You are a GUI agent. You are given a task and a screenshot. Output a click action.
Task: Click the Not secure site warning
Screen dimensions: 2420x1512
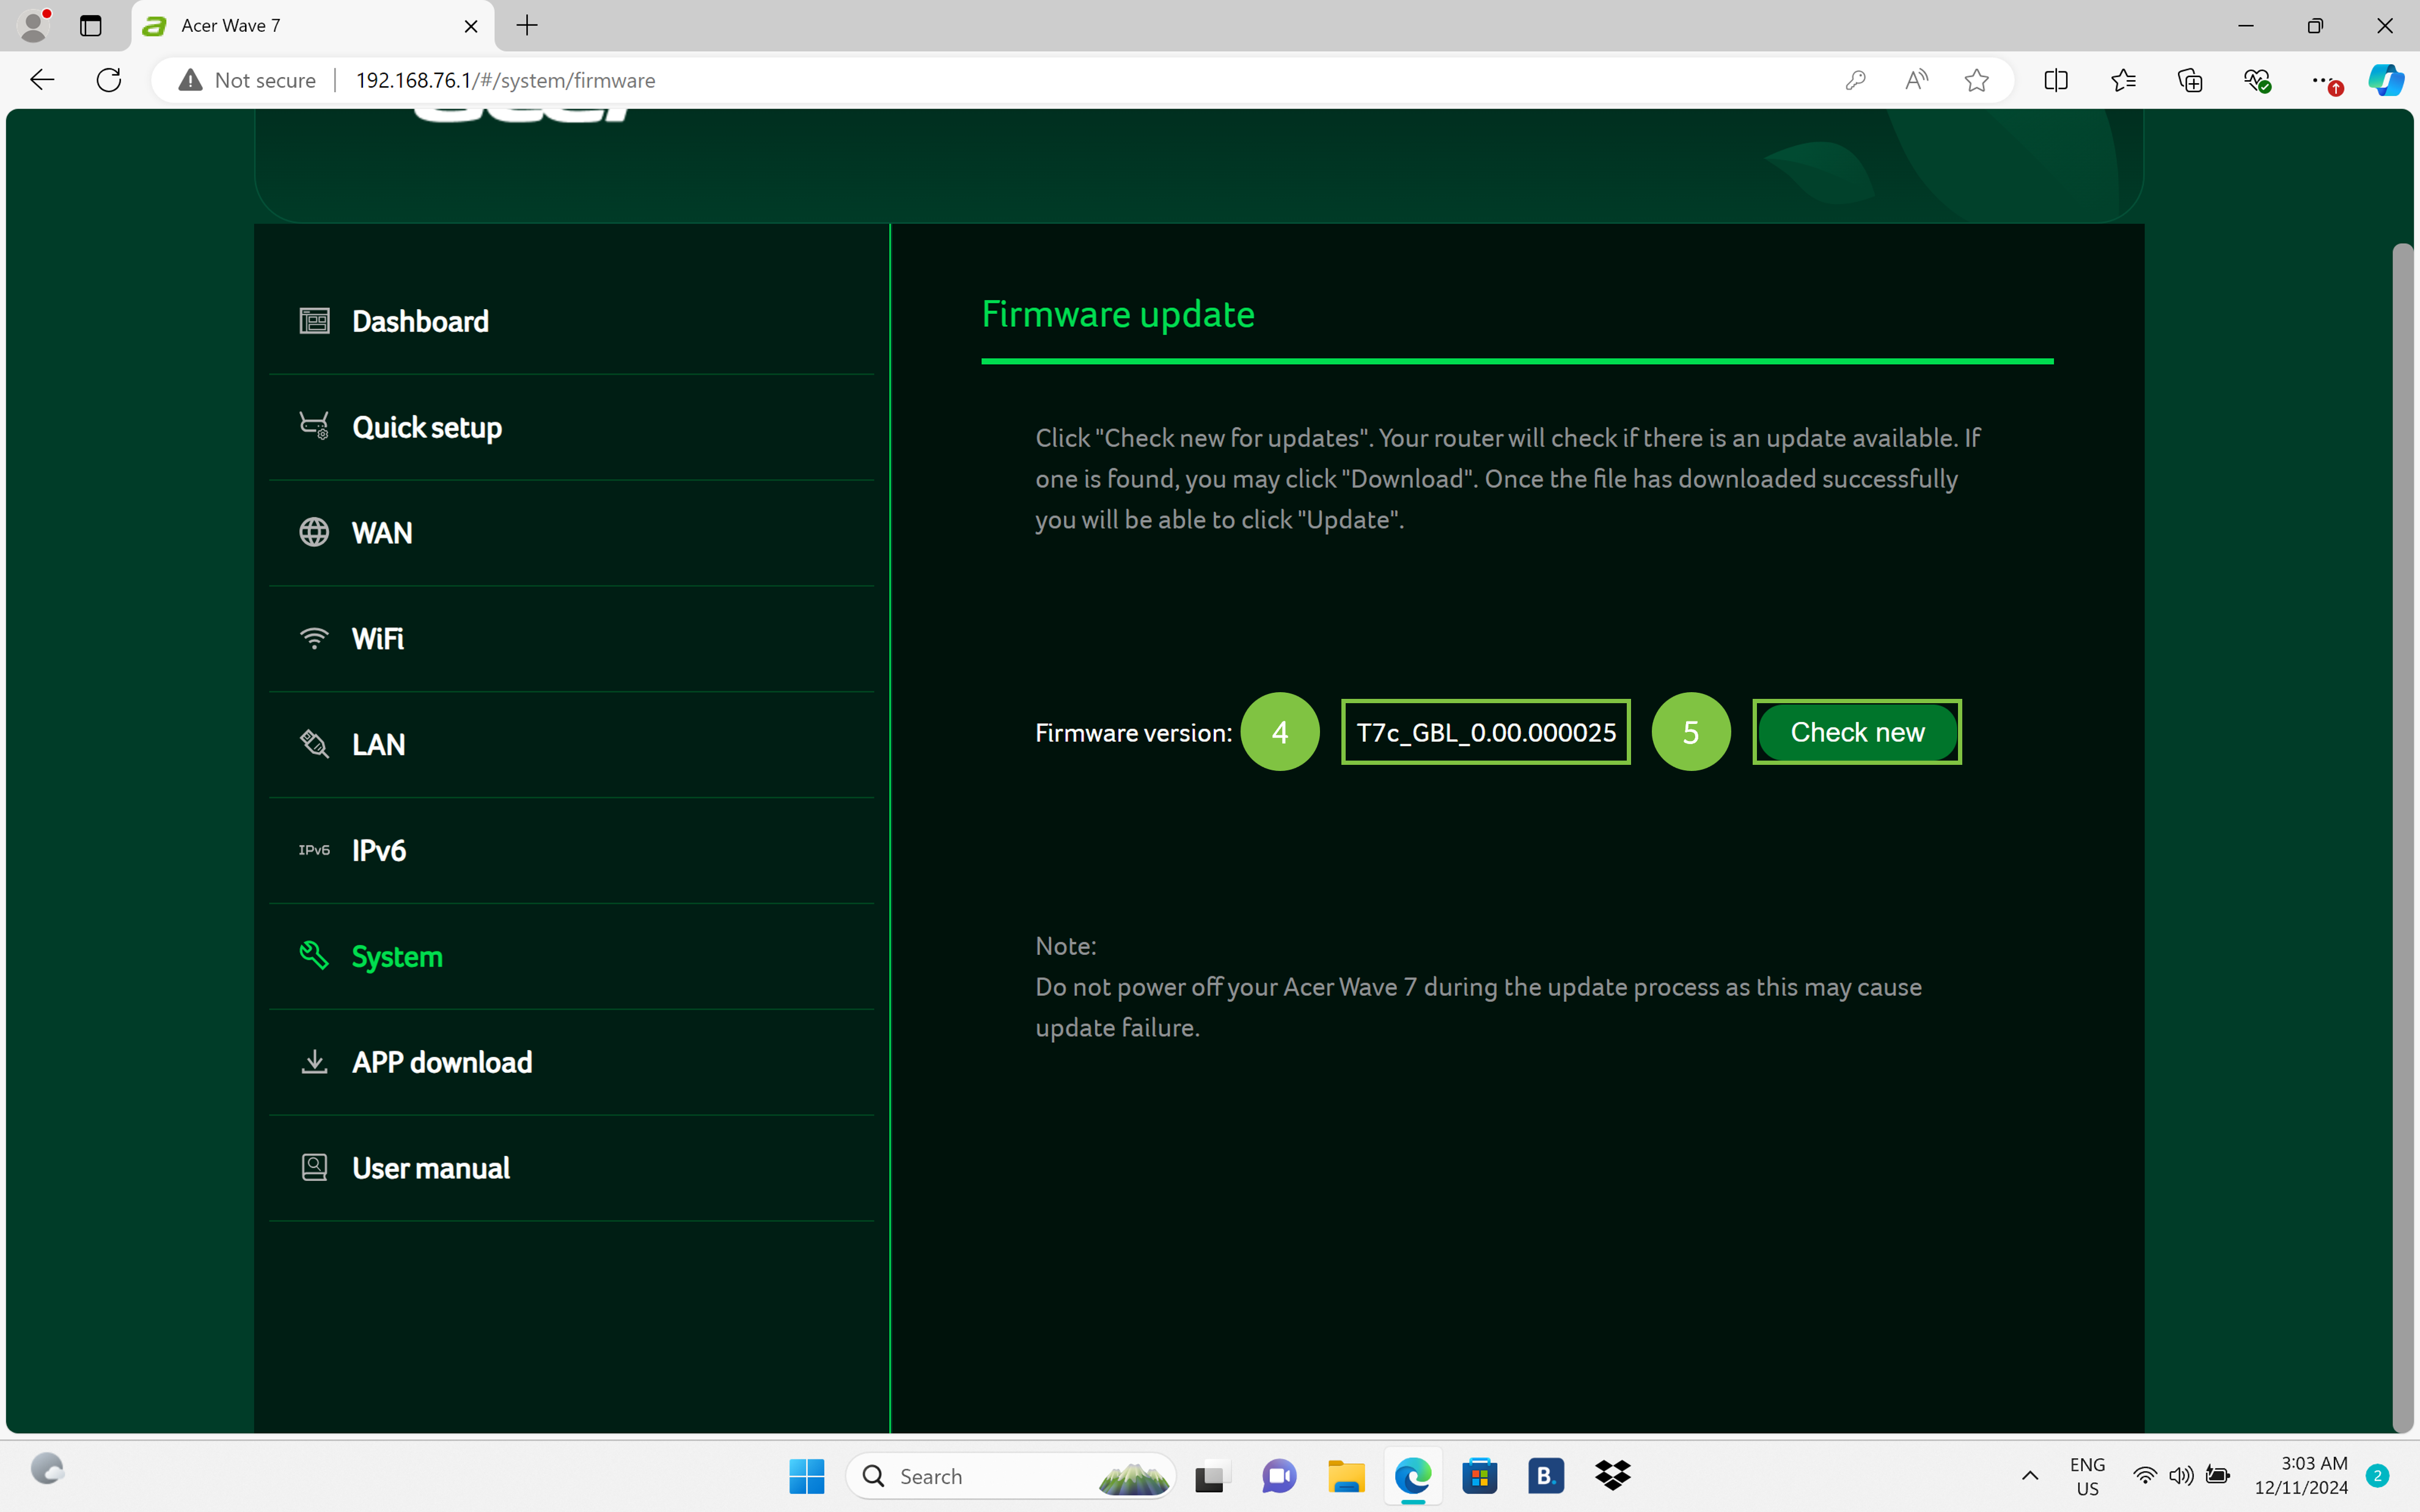[247, 80]
